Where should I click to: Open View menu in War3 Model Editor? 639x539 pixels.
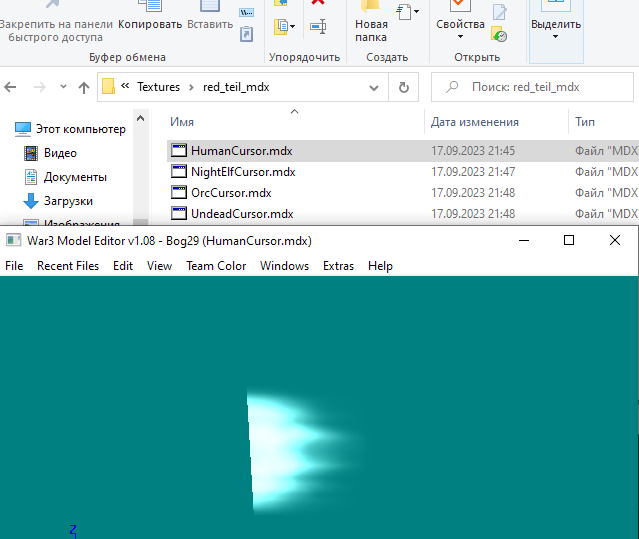click(x=159, y=266)
